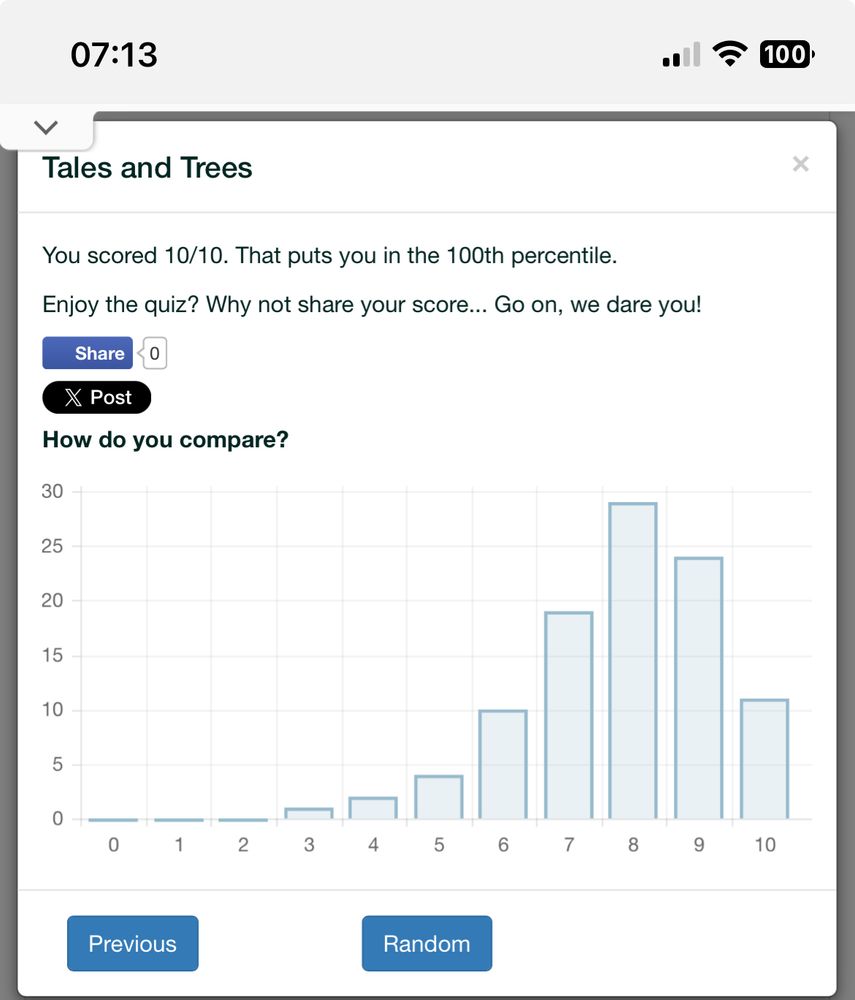Click the chart bar for score 9
The image size is (855, 1000).
698,689
